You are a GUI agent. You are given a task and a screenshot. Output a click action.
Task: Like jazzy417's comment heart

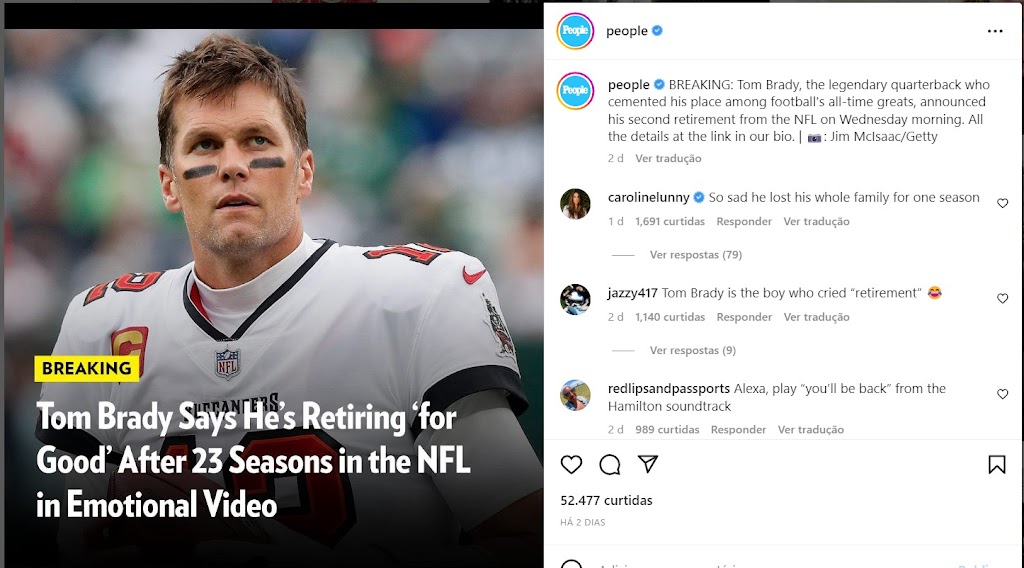coord(1002,298)
